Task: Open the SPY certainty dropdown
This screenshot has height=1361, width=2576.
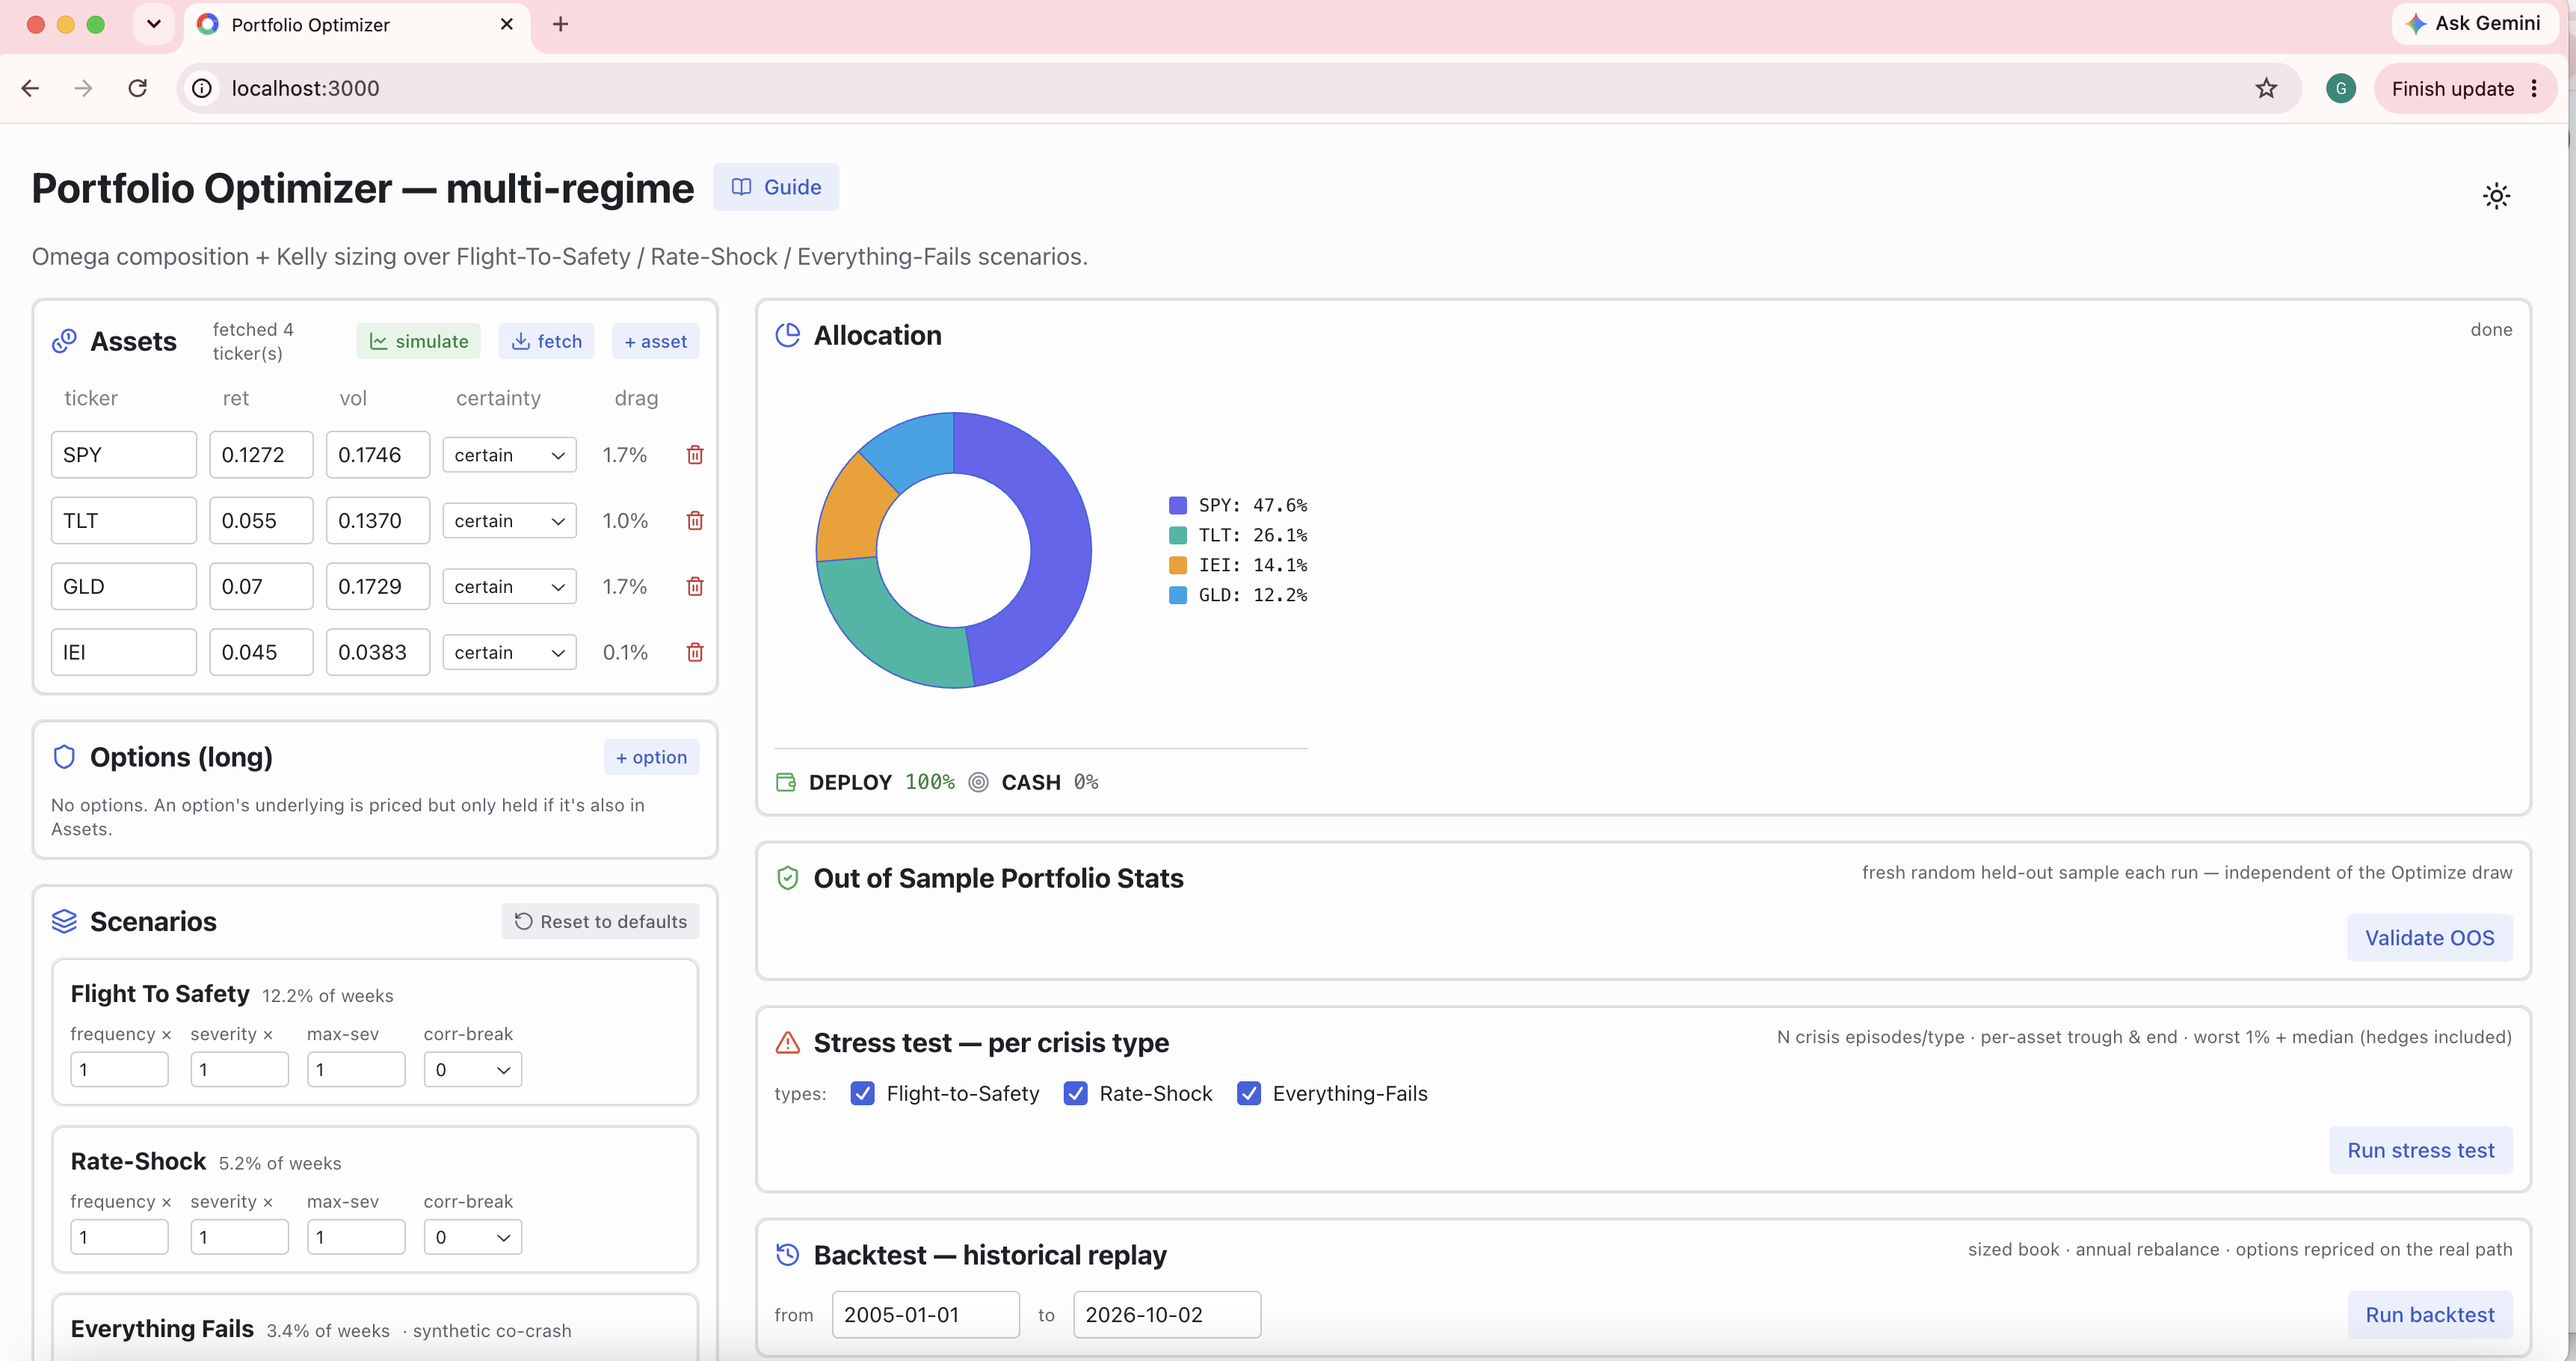Action: 509,455
